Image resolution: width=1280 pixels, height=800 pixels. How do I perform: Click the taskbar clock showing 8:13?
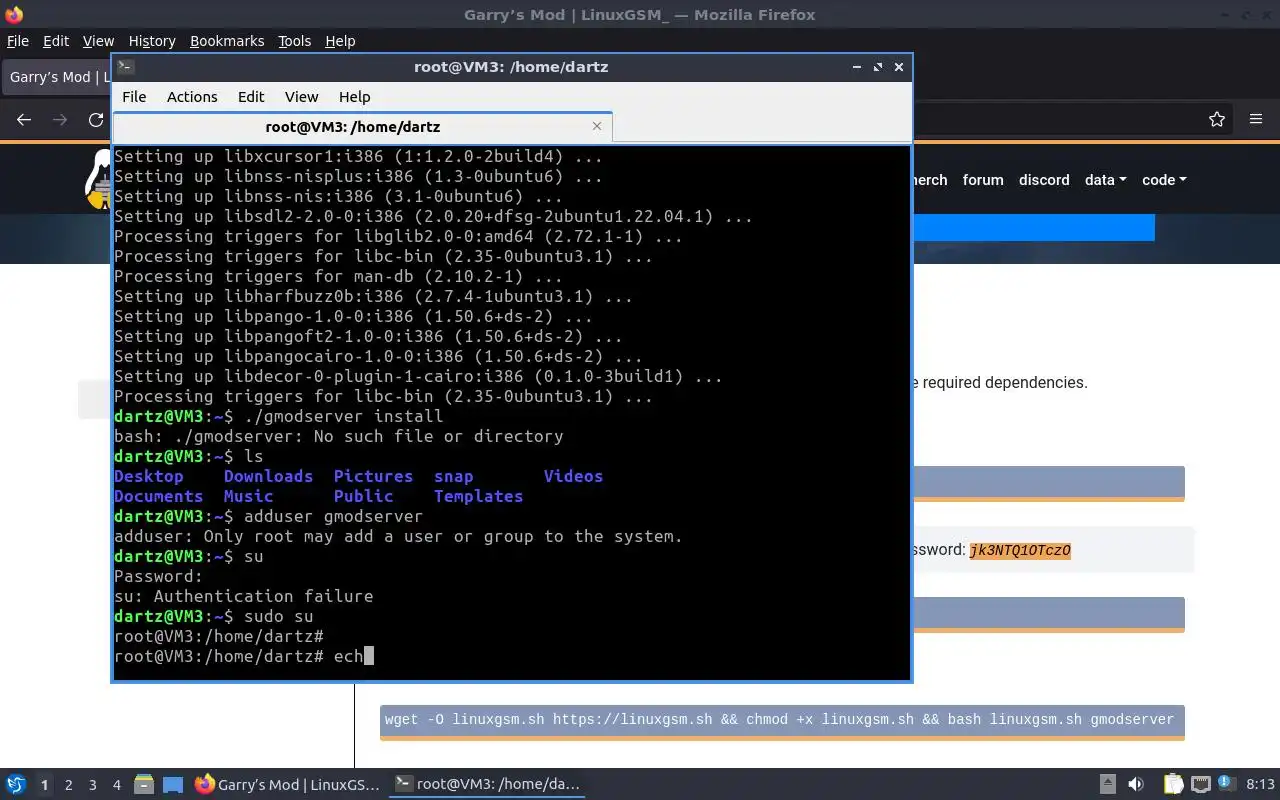click(x=1260, y=785)
